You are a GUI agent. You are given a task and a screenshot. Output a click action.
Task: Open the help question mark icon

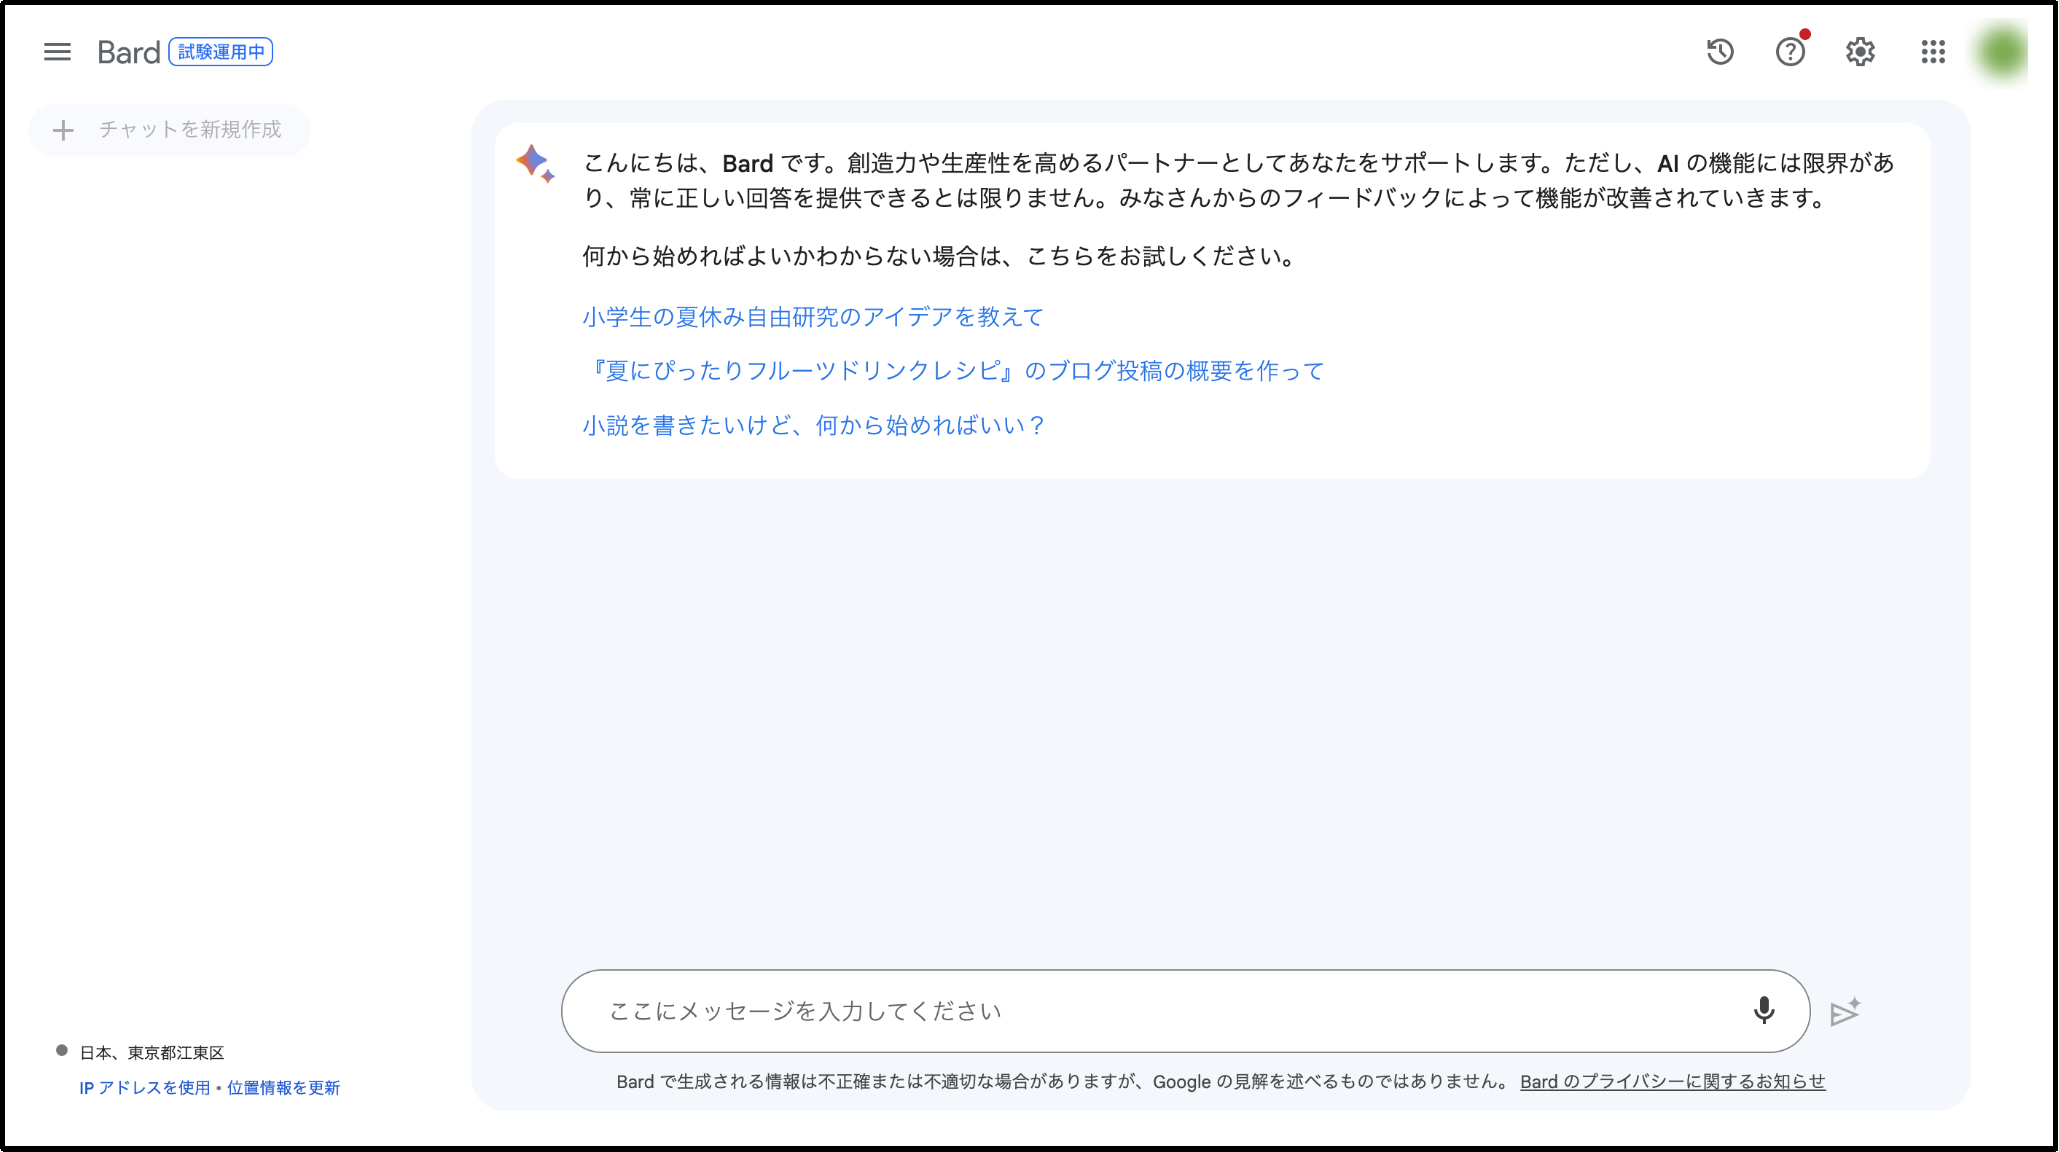1790,52
